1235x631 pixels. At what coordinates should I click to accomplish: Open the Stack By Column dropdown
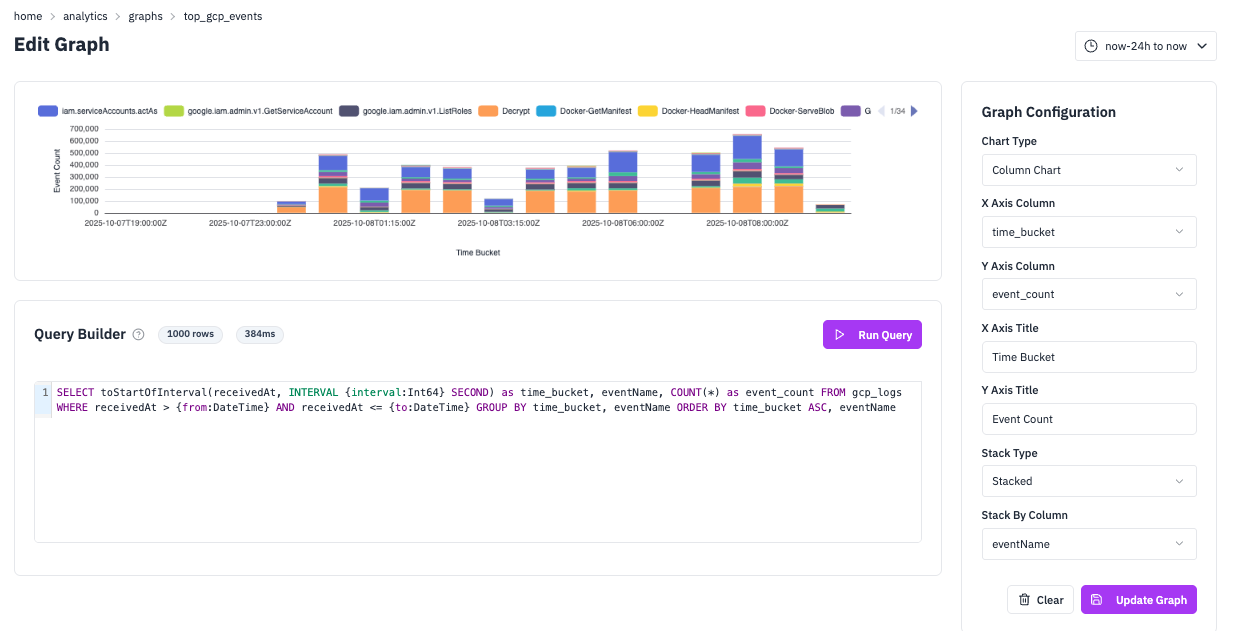point(1088,544)
